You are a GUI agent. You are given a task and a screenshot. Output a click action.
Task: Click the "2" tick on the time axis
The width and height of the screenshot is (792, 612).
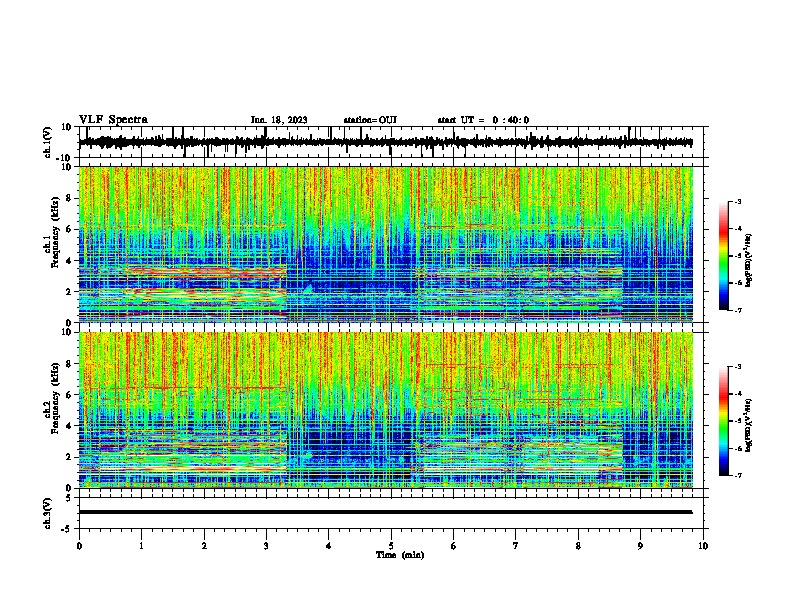pyautogui.click(x=204, y=546)
